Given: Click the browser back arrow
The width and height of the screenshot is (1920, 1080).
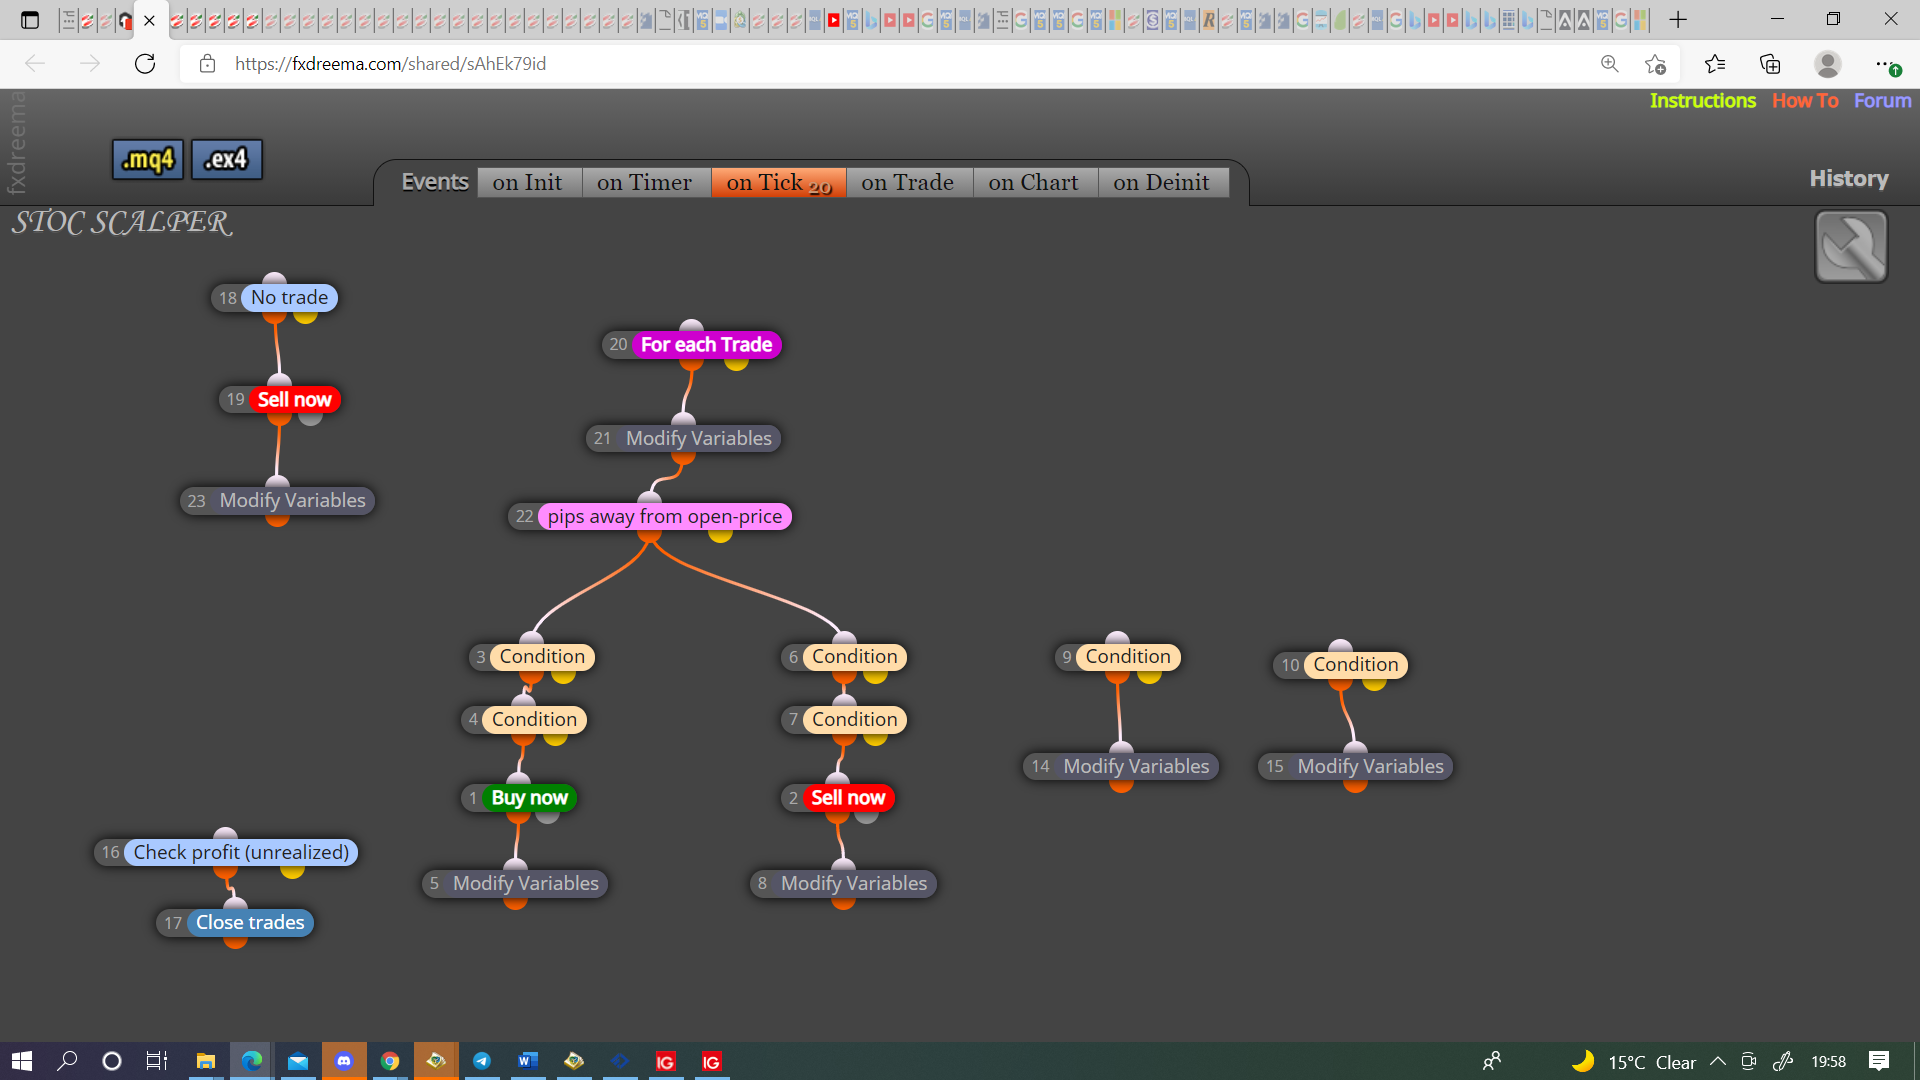Looking at the screenshot, I should 35,64.
